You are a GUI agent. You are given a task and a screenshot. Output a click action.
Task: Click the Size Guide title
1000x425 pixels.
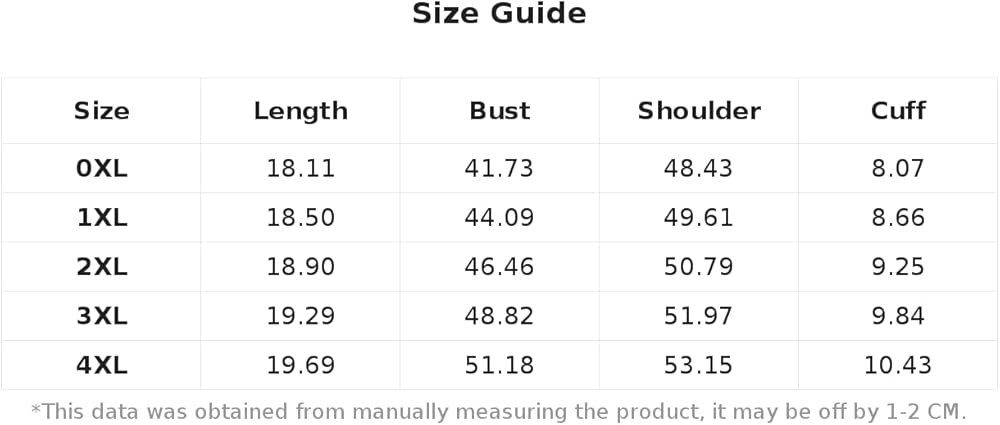(x=499, y=13)
